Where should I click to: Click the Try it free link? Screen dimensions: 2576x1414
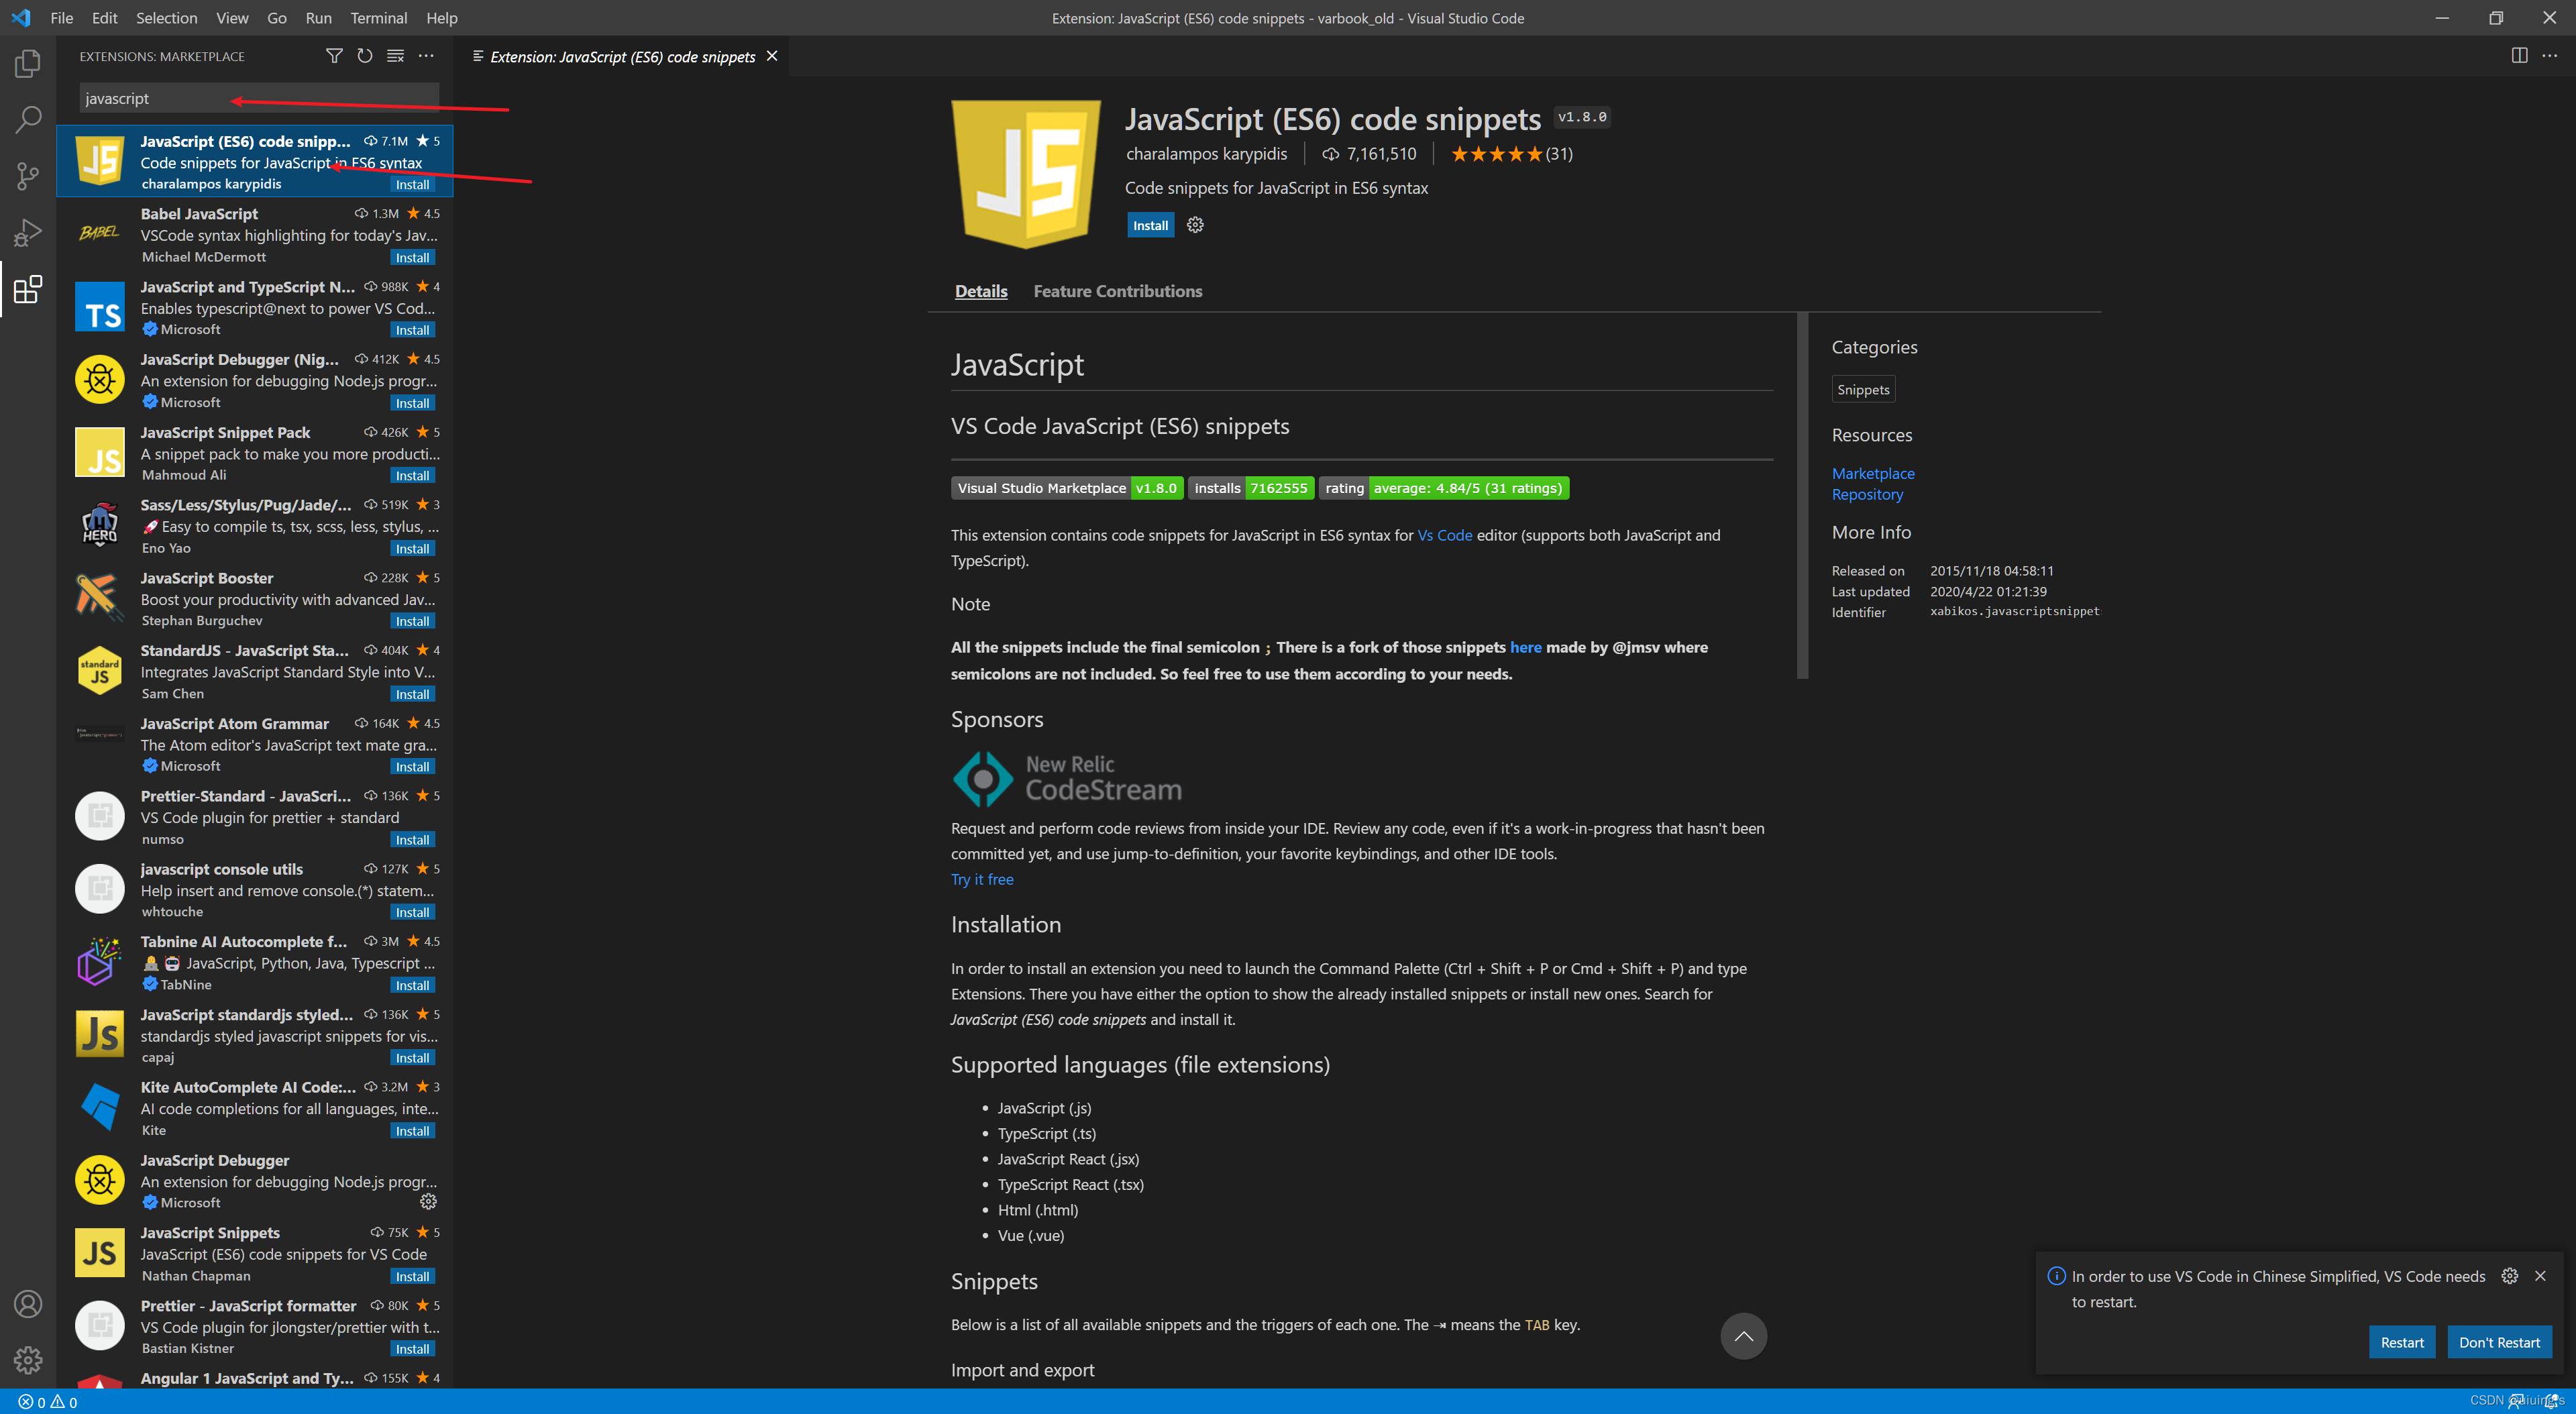pos(981,879)
